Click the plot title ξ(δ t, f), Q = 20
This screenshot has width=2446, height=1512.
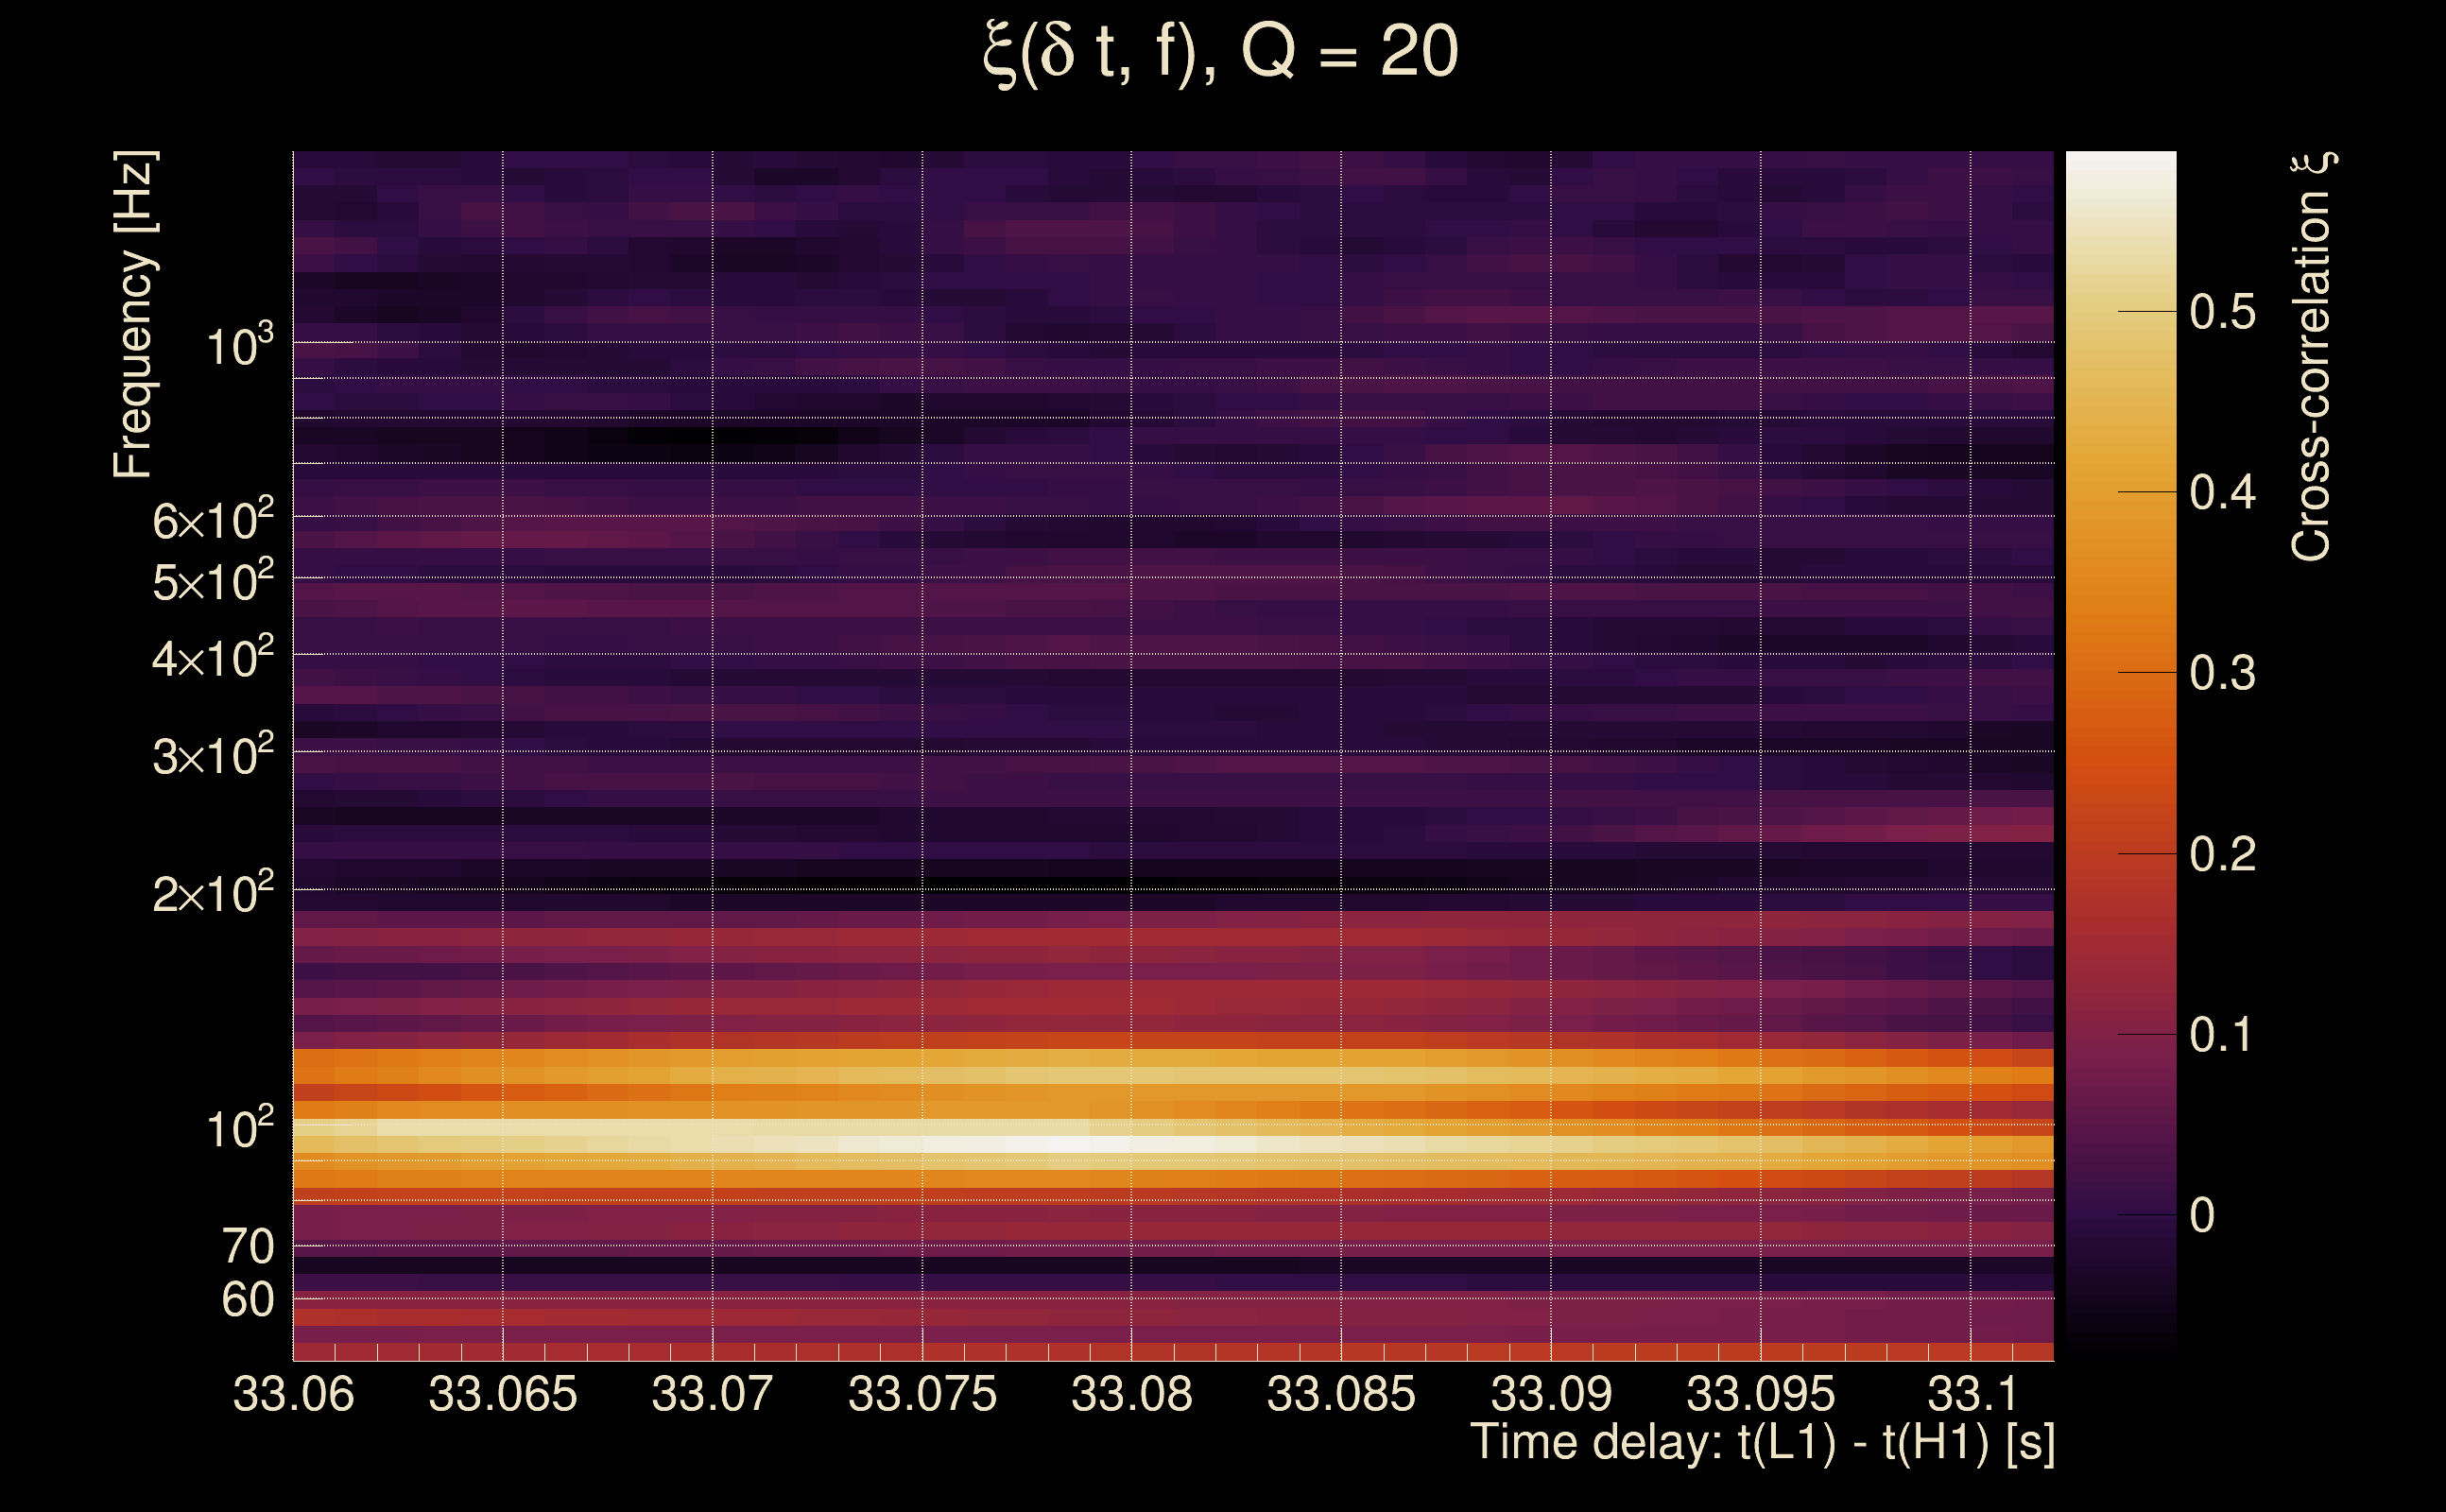click(1220, 52)
